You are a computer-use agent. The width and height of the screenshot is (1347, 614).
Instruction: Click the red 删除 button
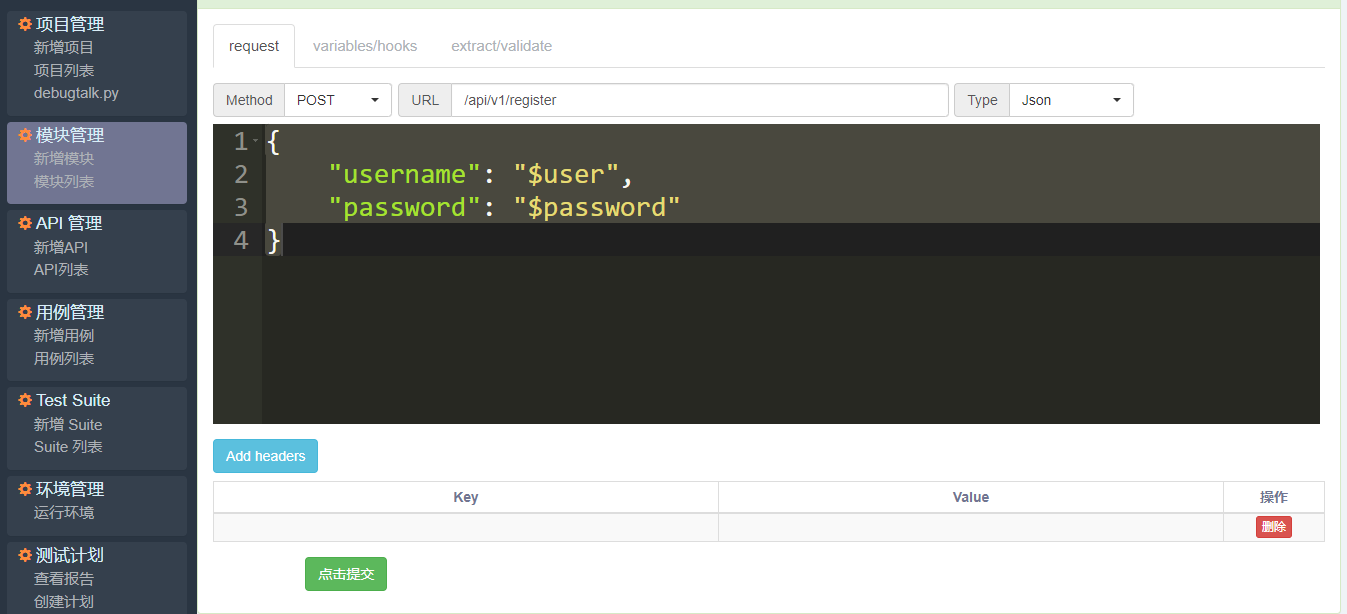point(1274,527)
